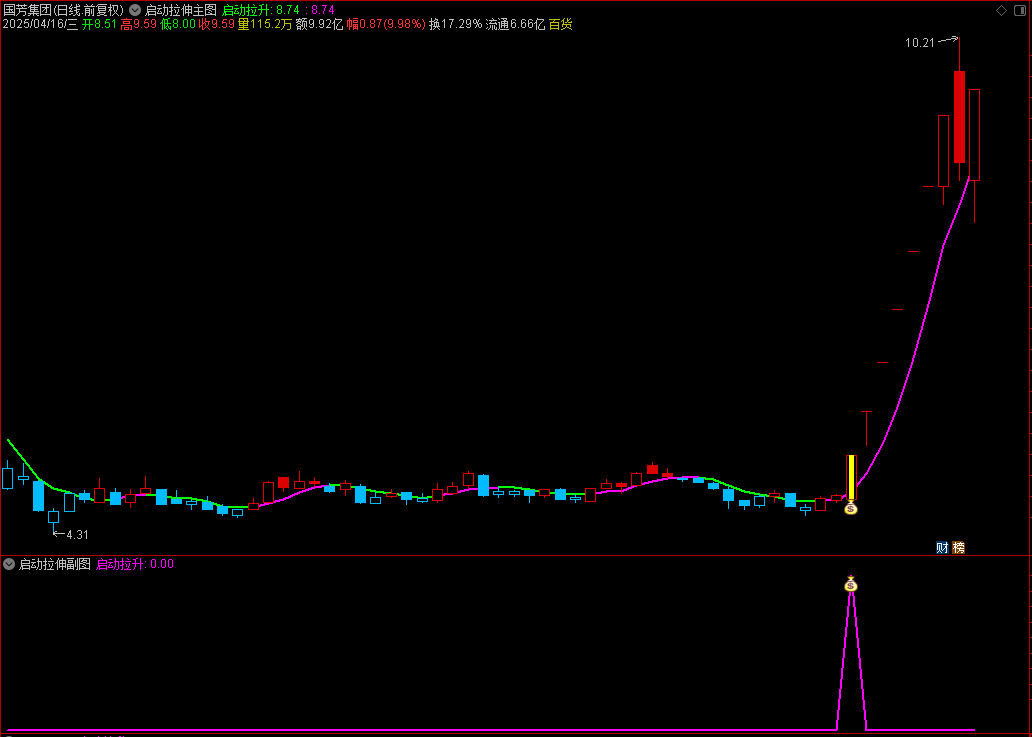Click the money bag icon below the yellow candle
Screen dimensions: 1032x737
tap(850, 507)
